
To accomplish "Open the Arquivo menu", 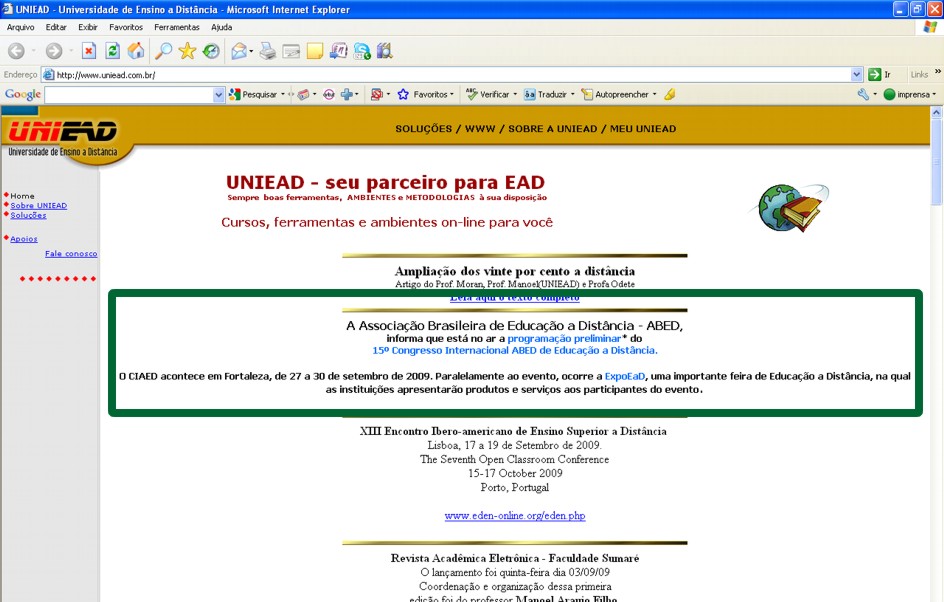I will 20,27.
